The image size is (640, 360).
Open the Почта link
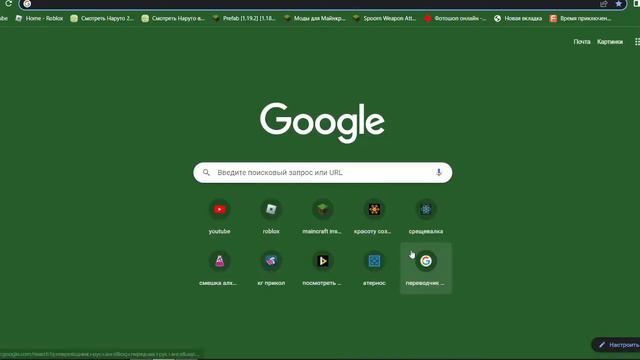582,42
